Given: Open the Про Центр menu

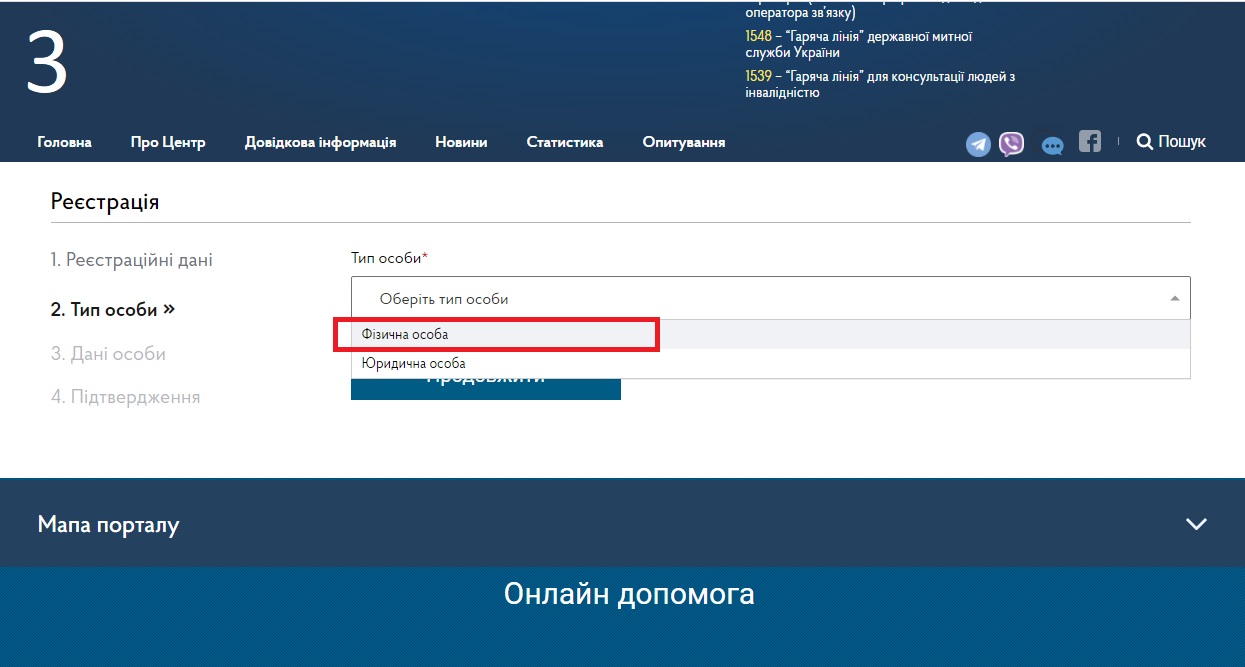Looking at the screenshot, I should [168, 142].
